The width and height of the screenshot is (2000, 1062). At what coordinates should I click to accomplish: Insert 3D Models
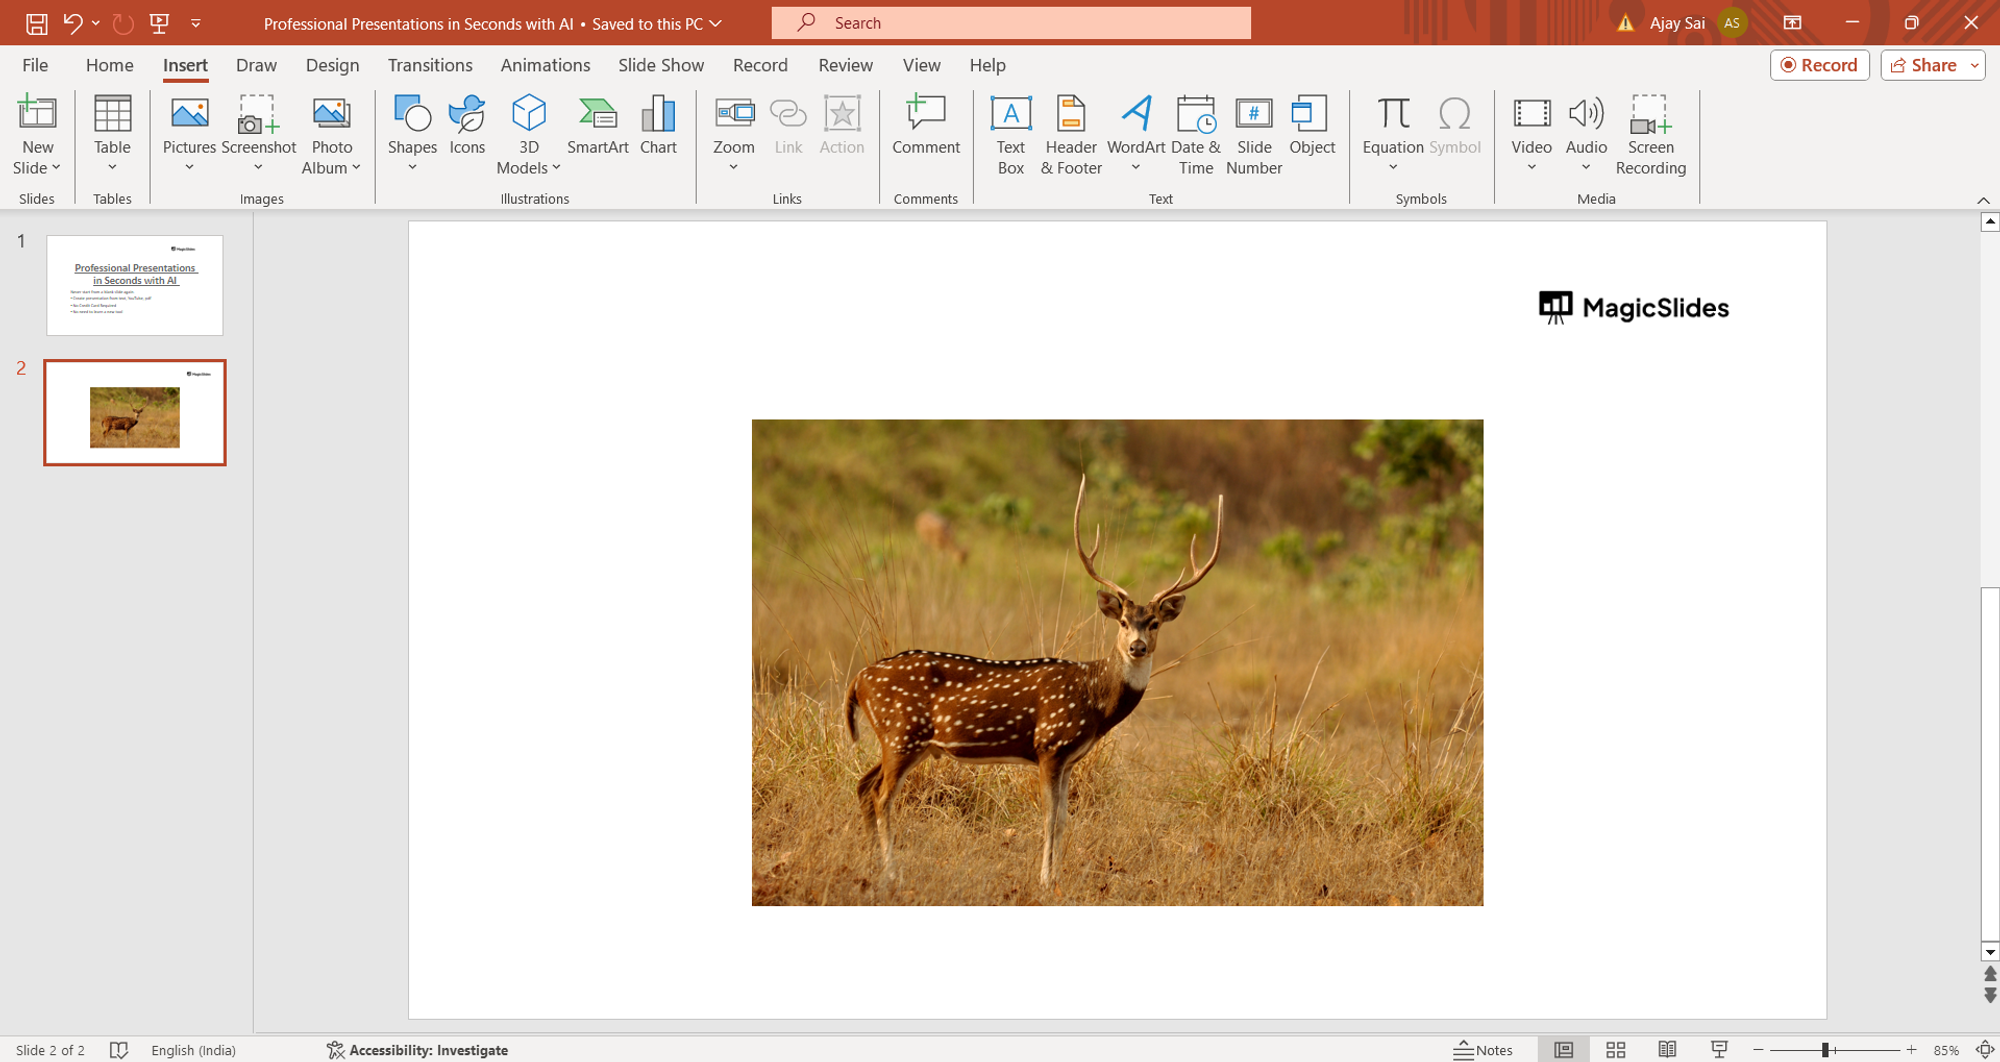click(x=529, y=134)
